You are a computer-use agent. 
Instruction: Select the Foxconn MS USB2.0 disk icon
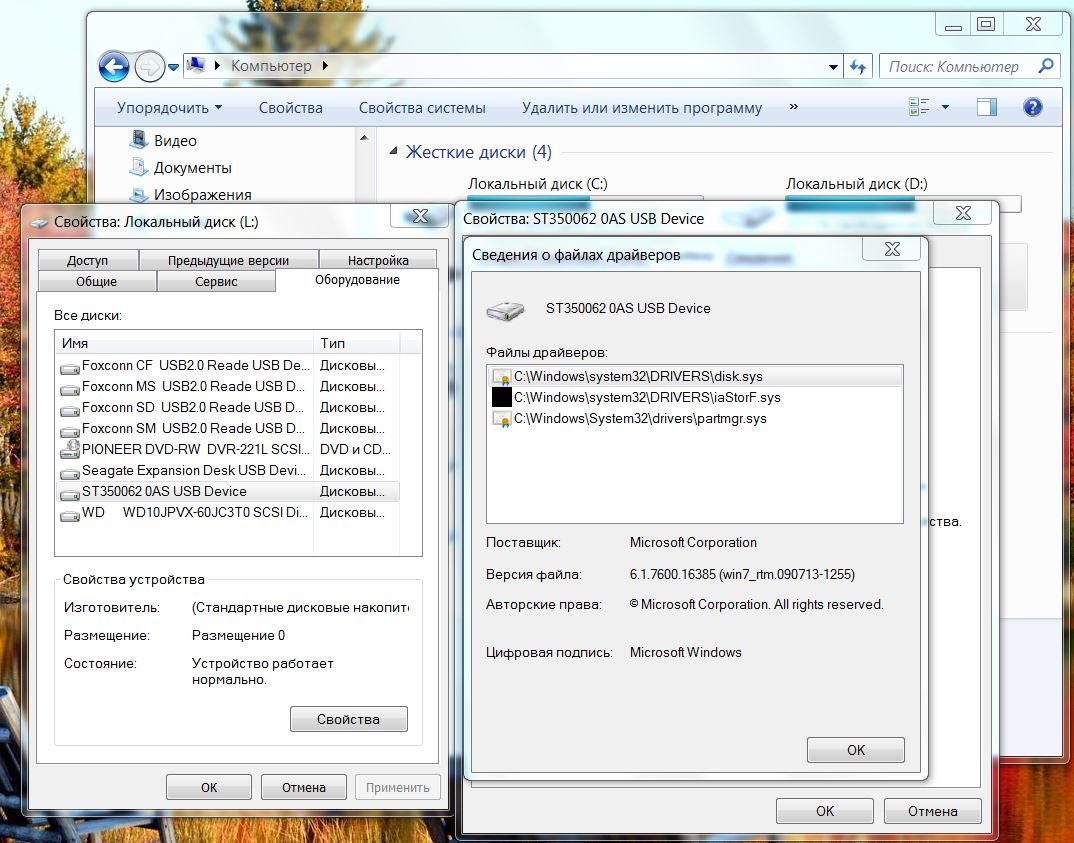(x=69, y=389)
